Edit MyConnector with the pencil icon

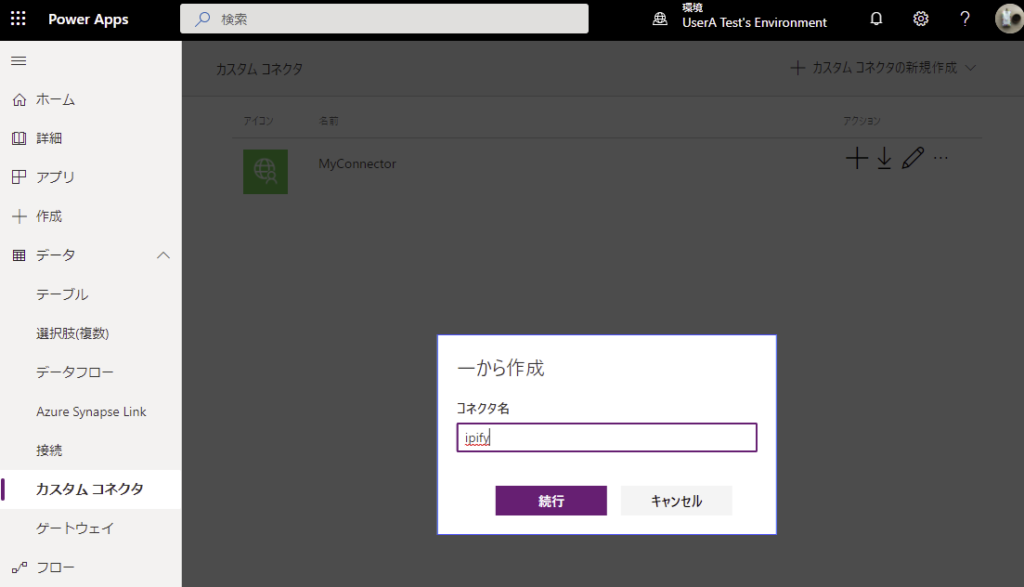[913, 158]
